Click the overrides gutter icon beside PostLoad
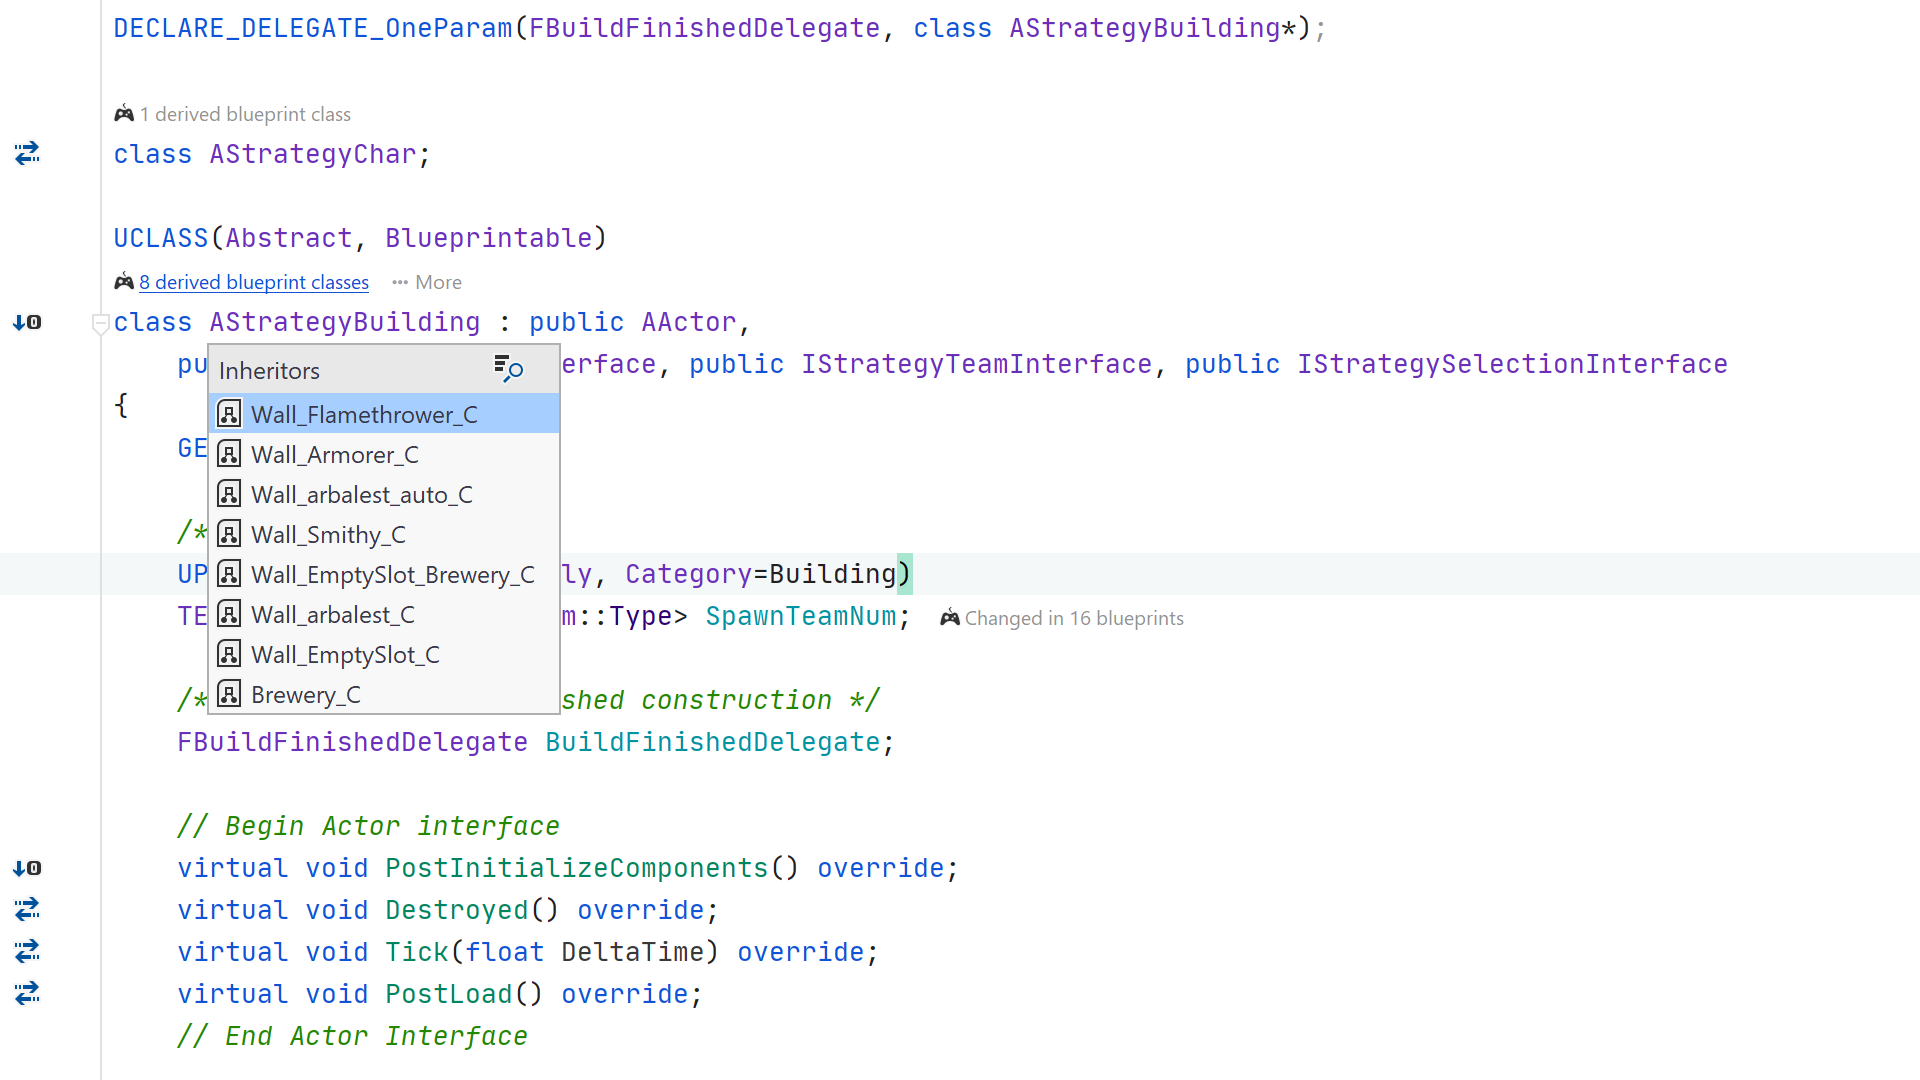 pos(27,993)
